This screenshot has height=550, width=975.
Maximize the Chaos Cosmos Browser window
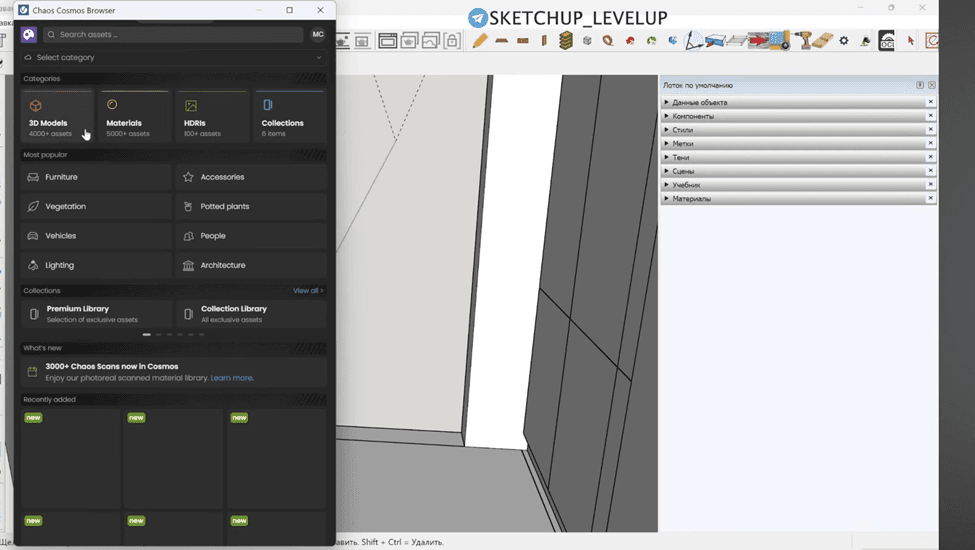click(289, 10)
